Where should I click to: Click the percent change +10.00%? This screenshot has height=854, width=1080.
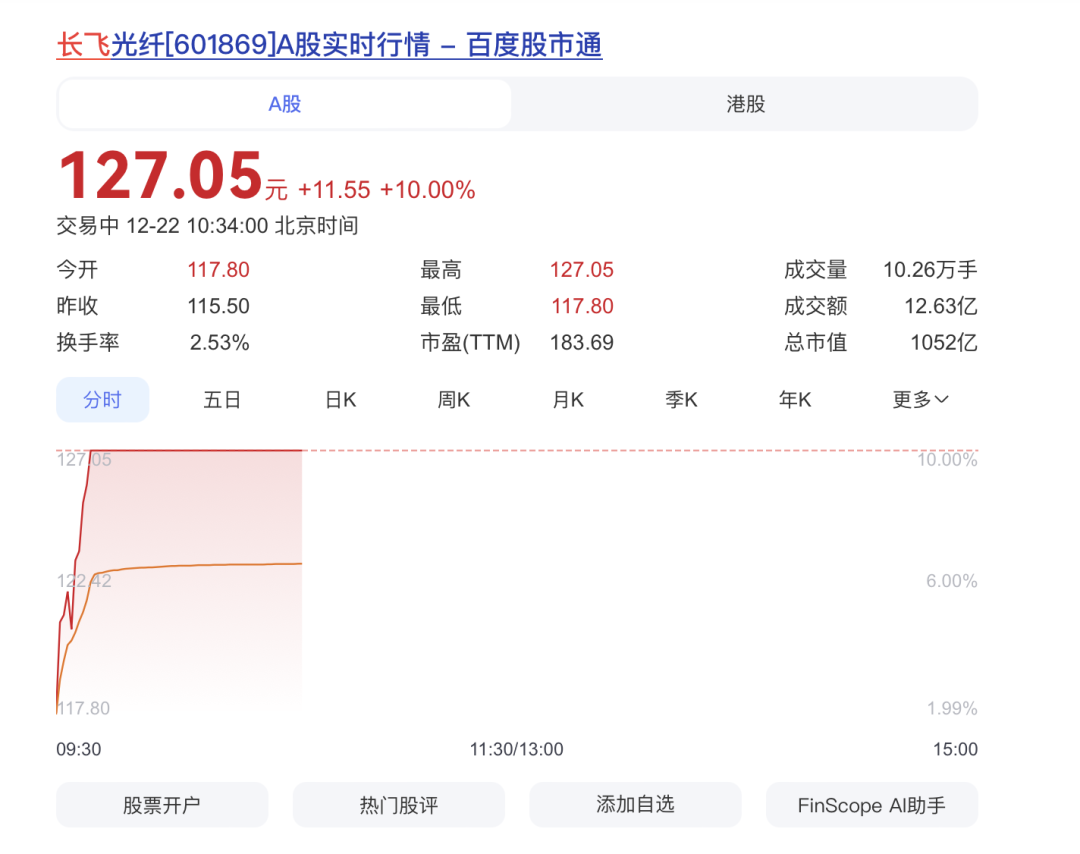pos(428,190)
